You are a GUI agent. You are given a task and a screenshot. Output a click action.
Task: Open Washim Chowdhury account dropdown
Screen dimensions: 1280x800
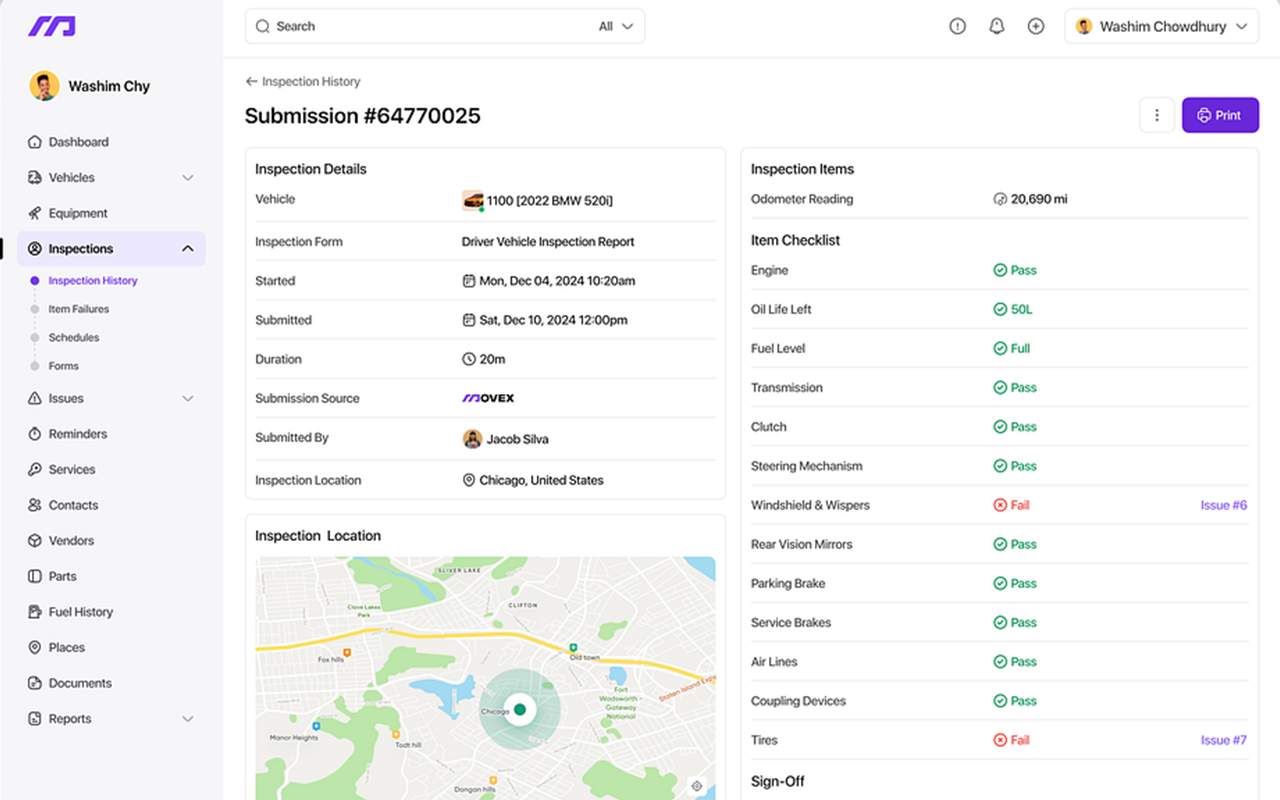(1161, 27)
